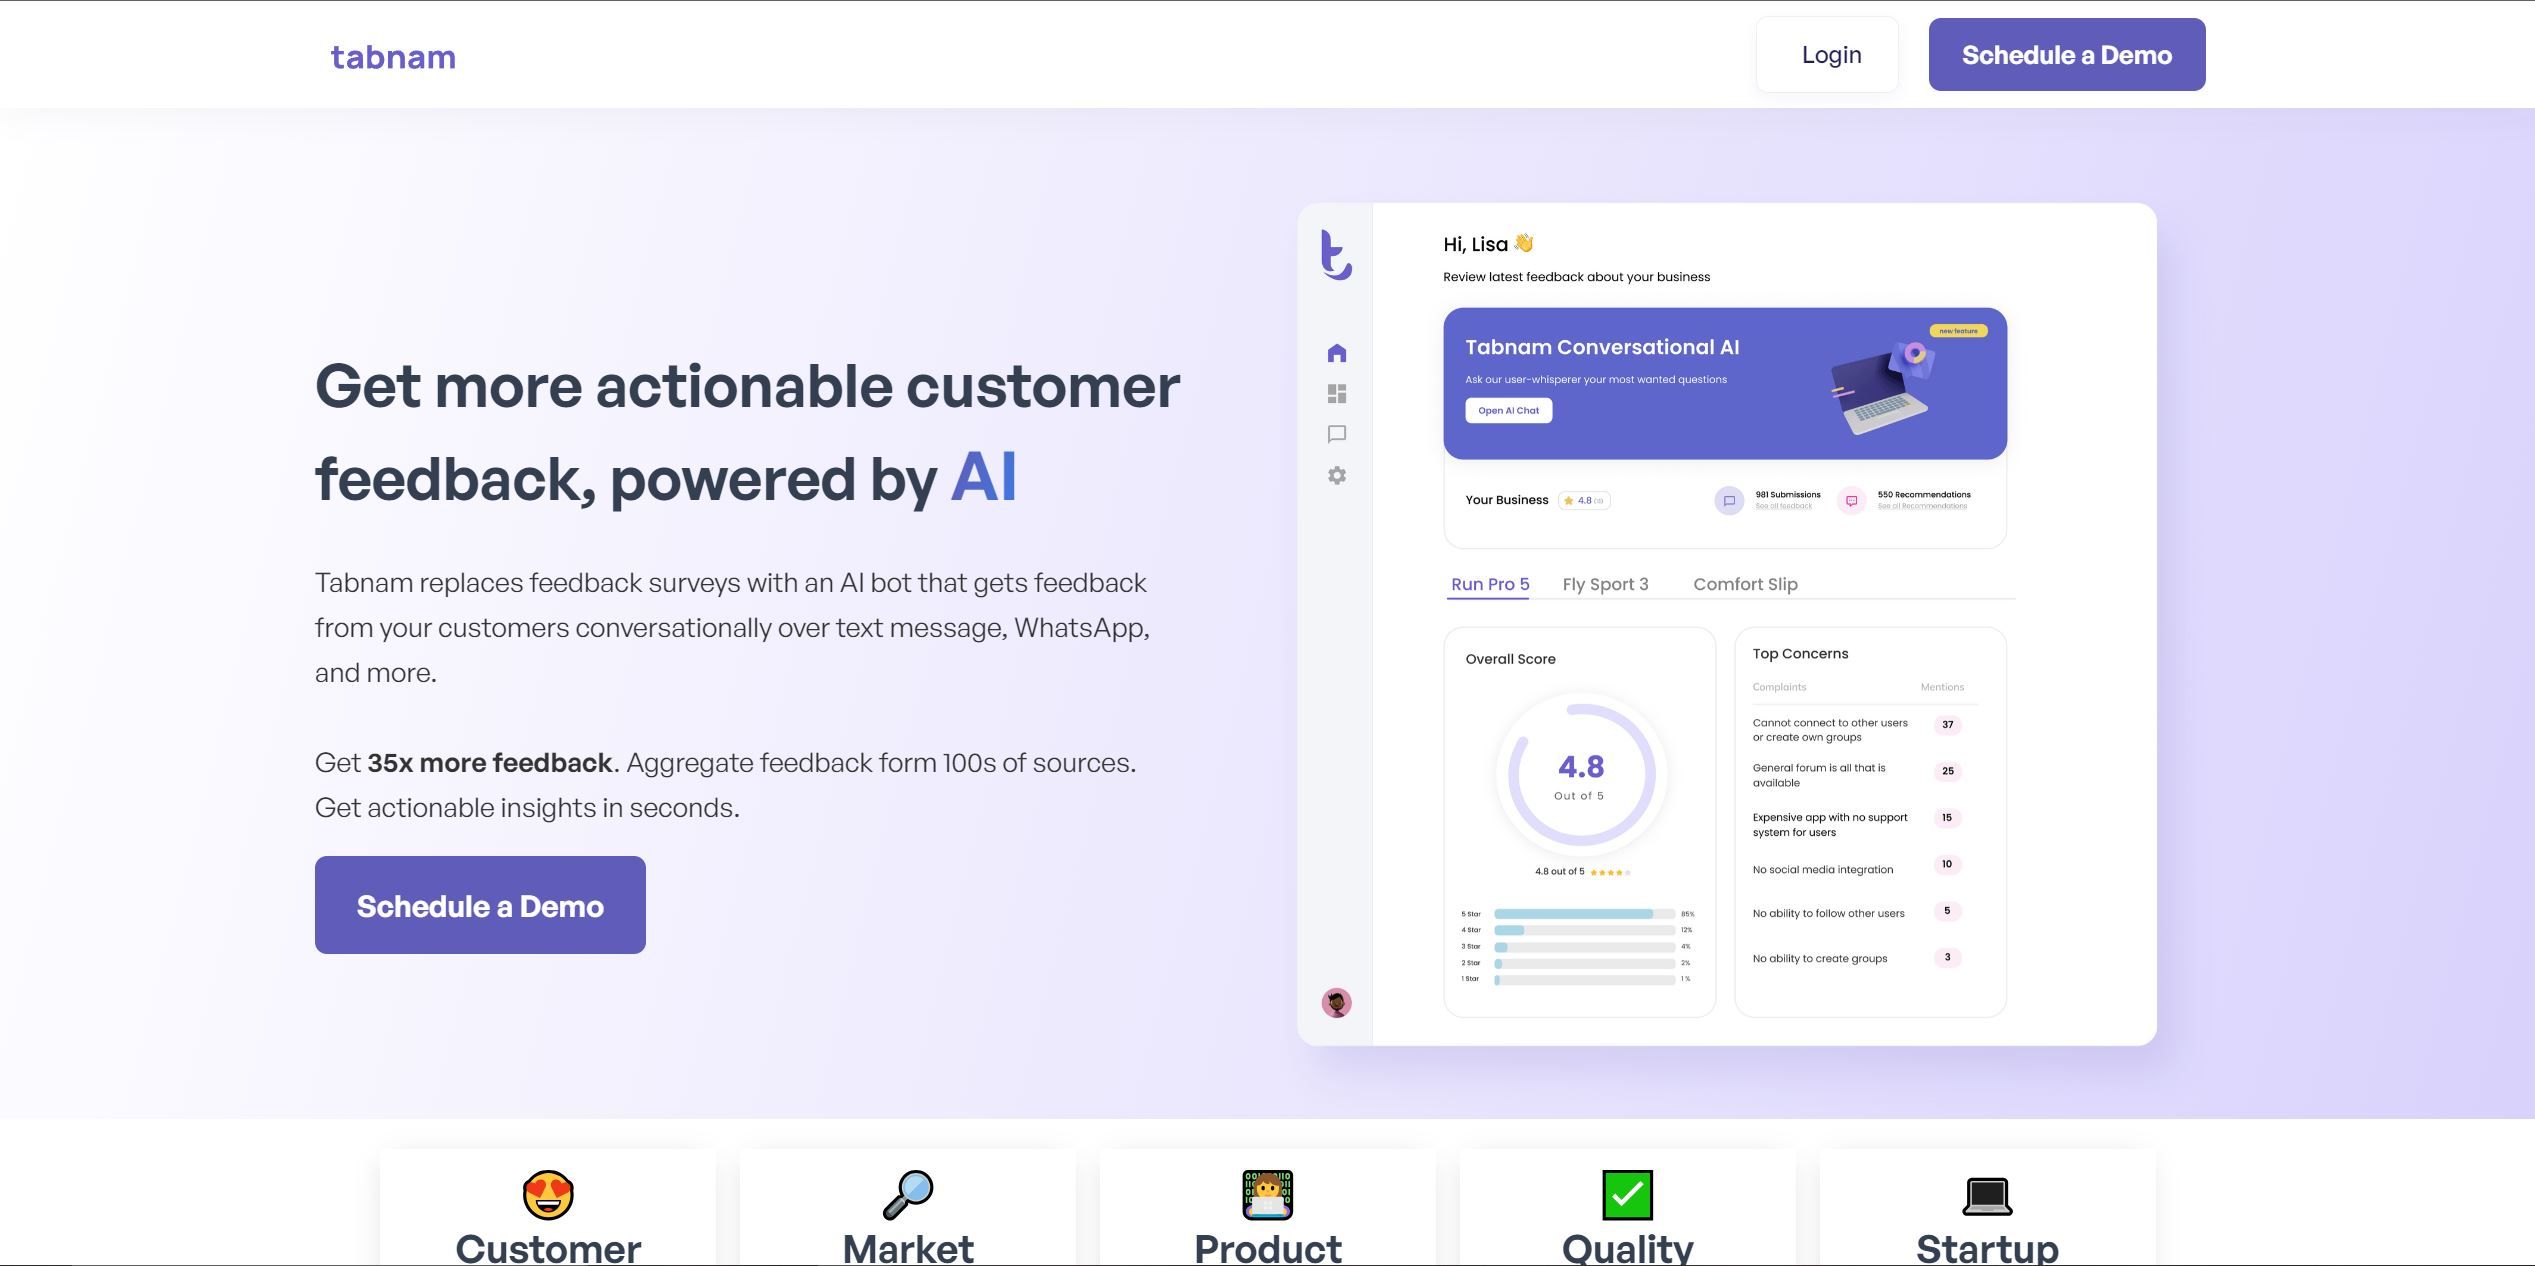Click the heart-eyes emoji Customer card icon
This screenshot has height=1266, width=2535.
[x=548, y=1195]
